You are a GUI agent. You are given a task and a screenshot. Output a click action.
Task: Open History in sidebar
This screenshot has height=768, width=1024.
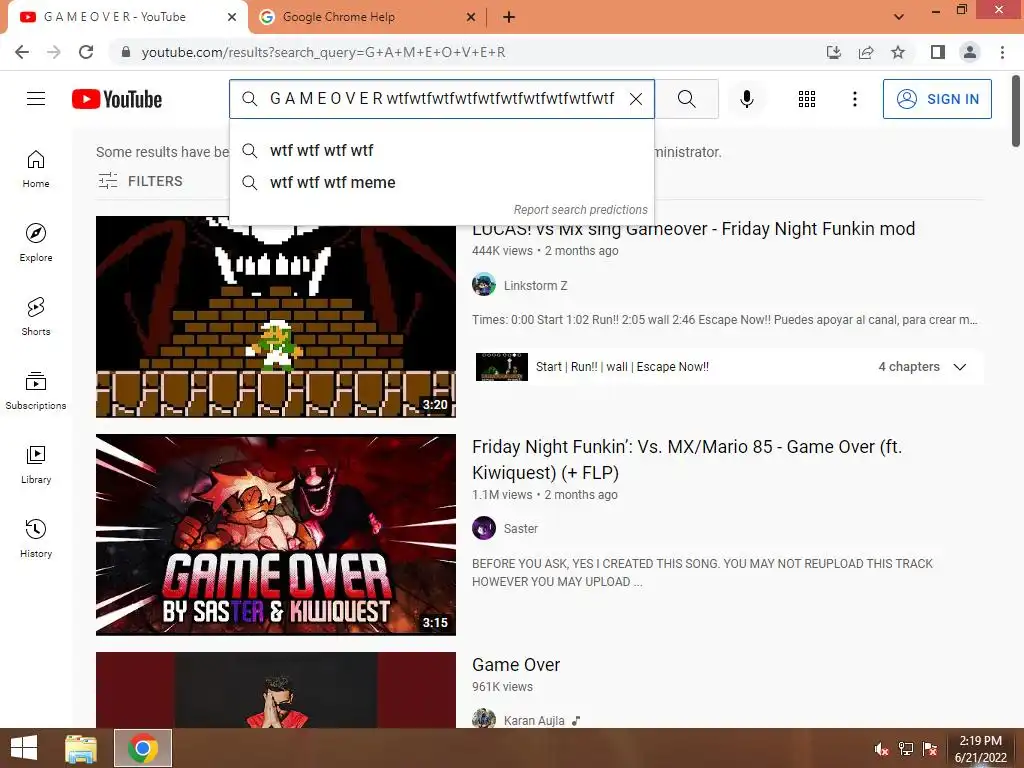click(36, 538)
